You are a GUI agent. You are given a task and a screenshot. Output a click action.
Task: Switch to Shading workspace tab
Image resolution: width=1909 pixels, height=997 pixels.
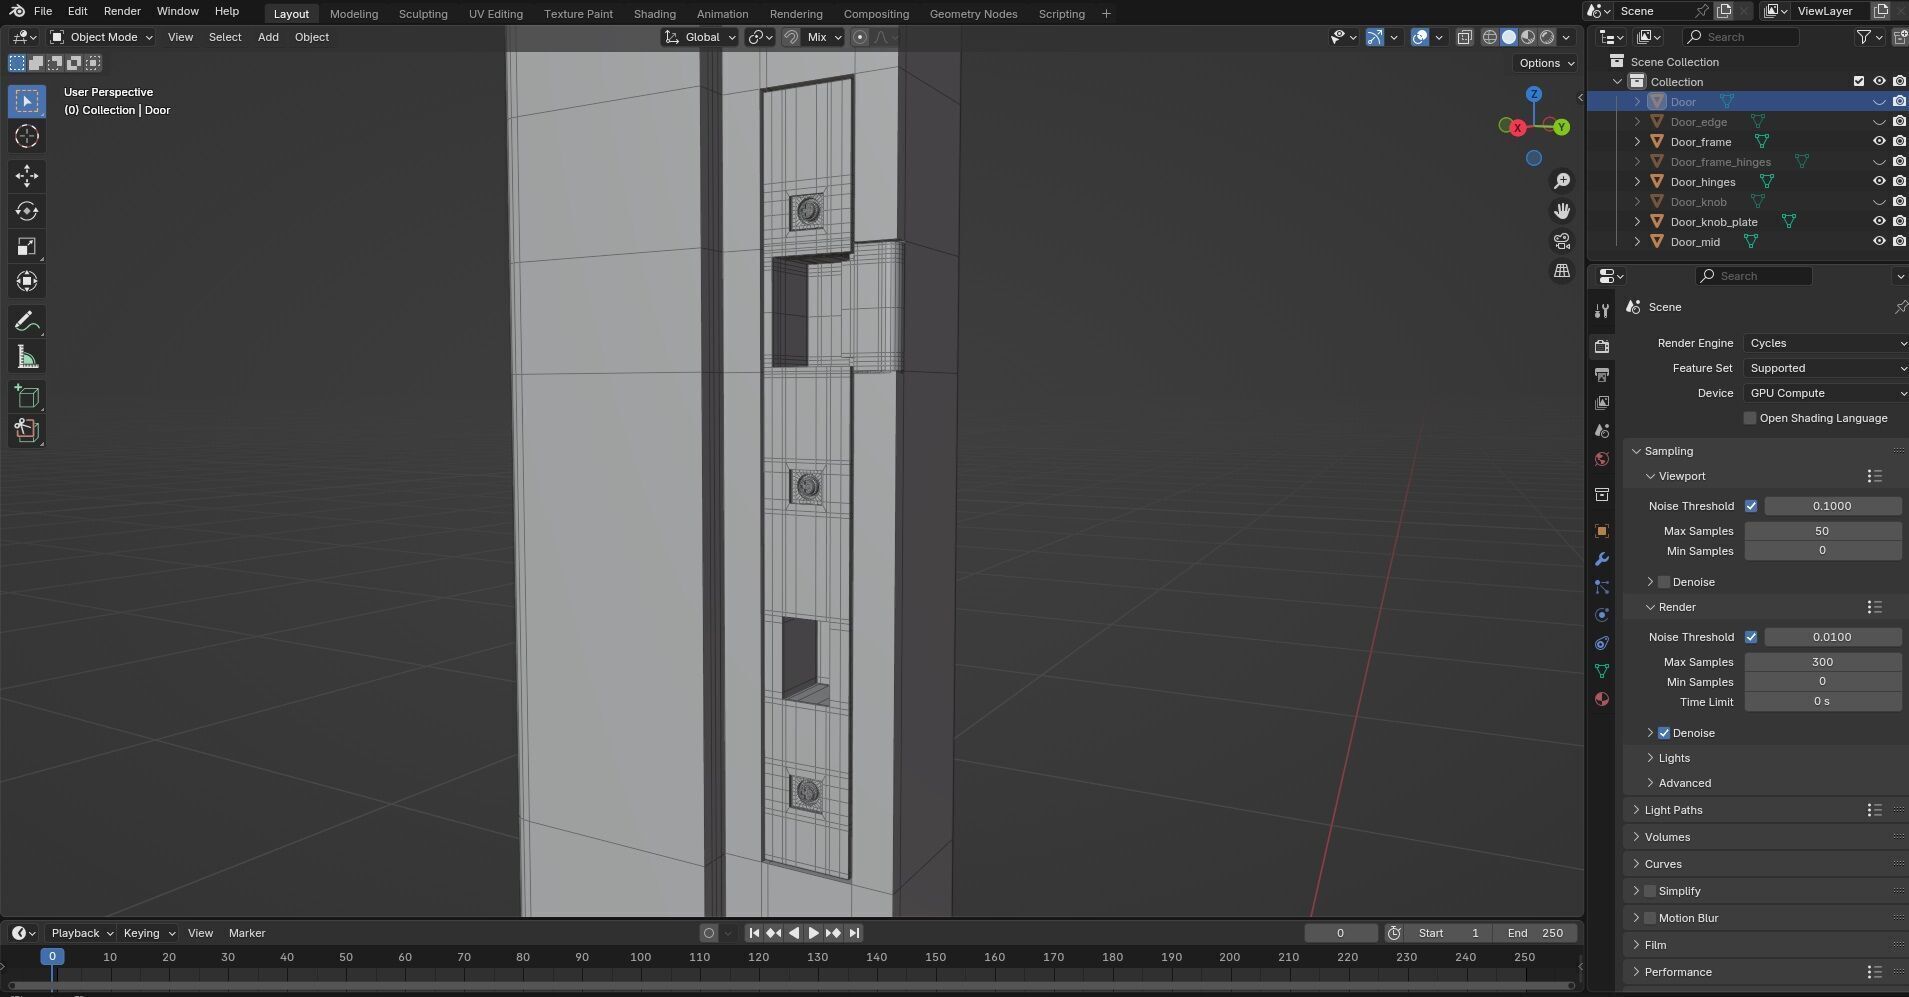[654, 14]
